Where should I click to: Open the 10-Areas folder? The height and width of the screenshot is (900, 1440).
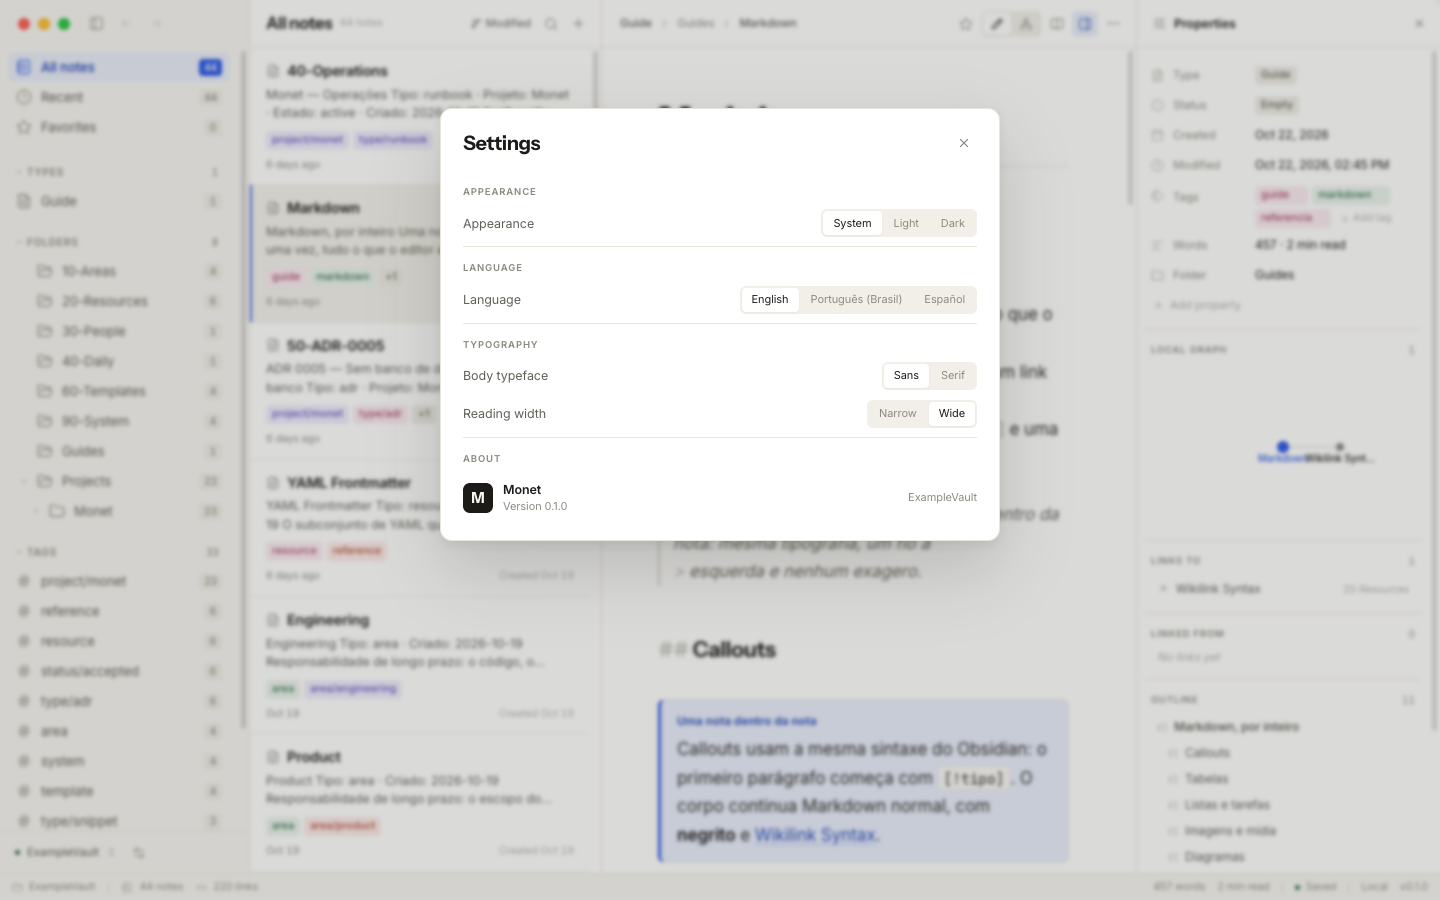coord(118,271)
